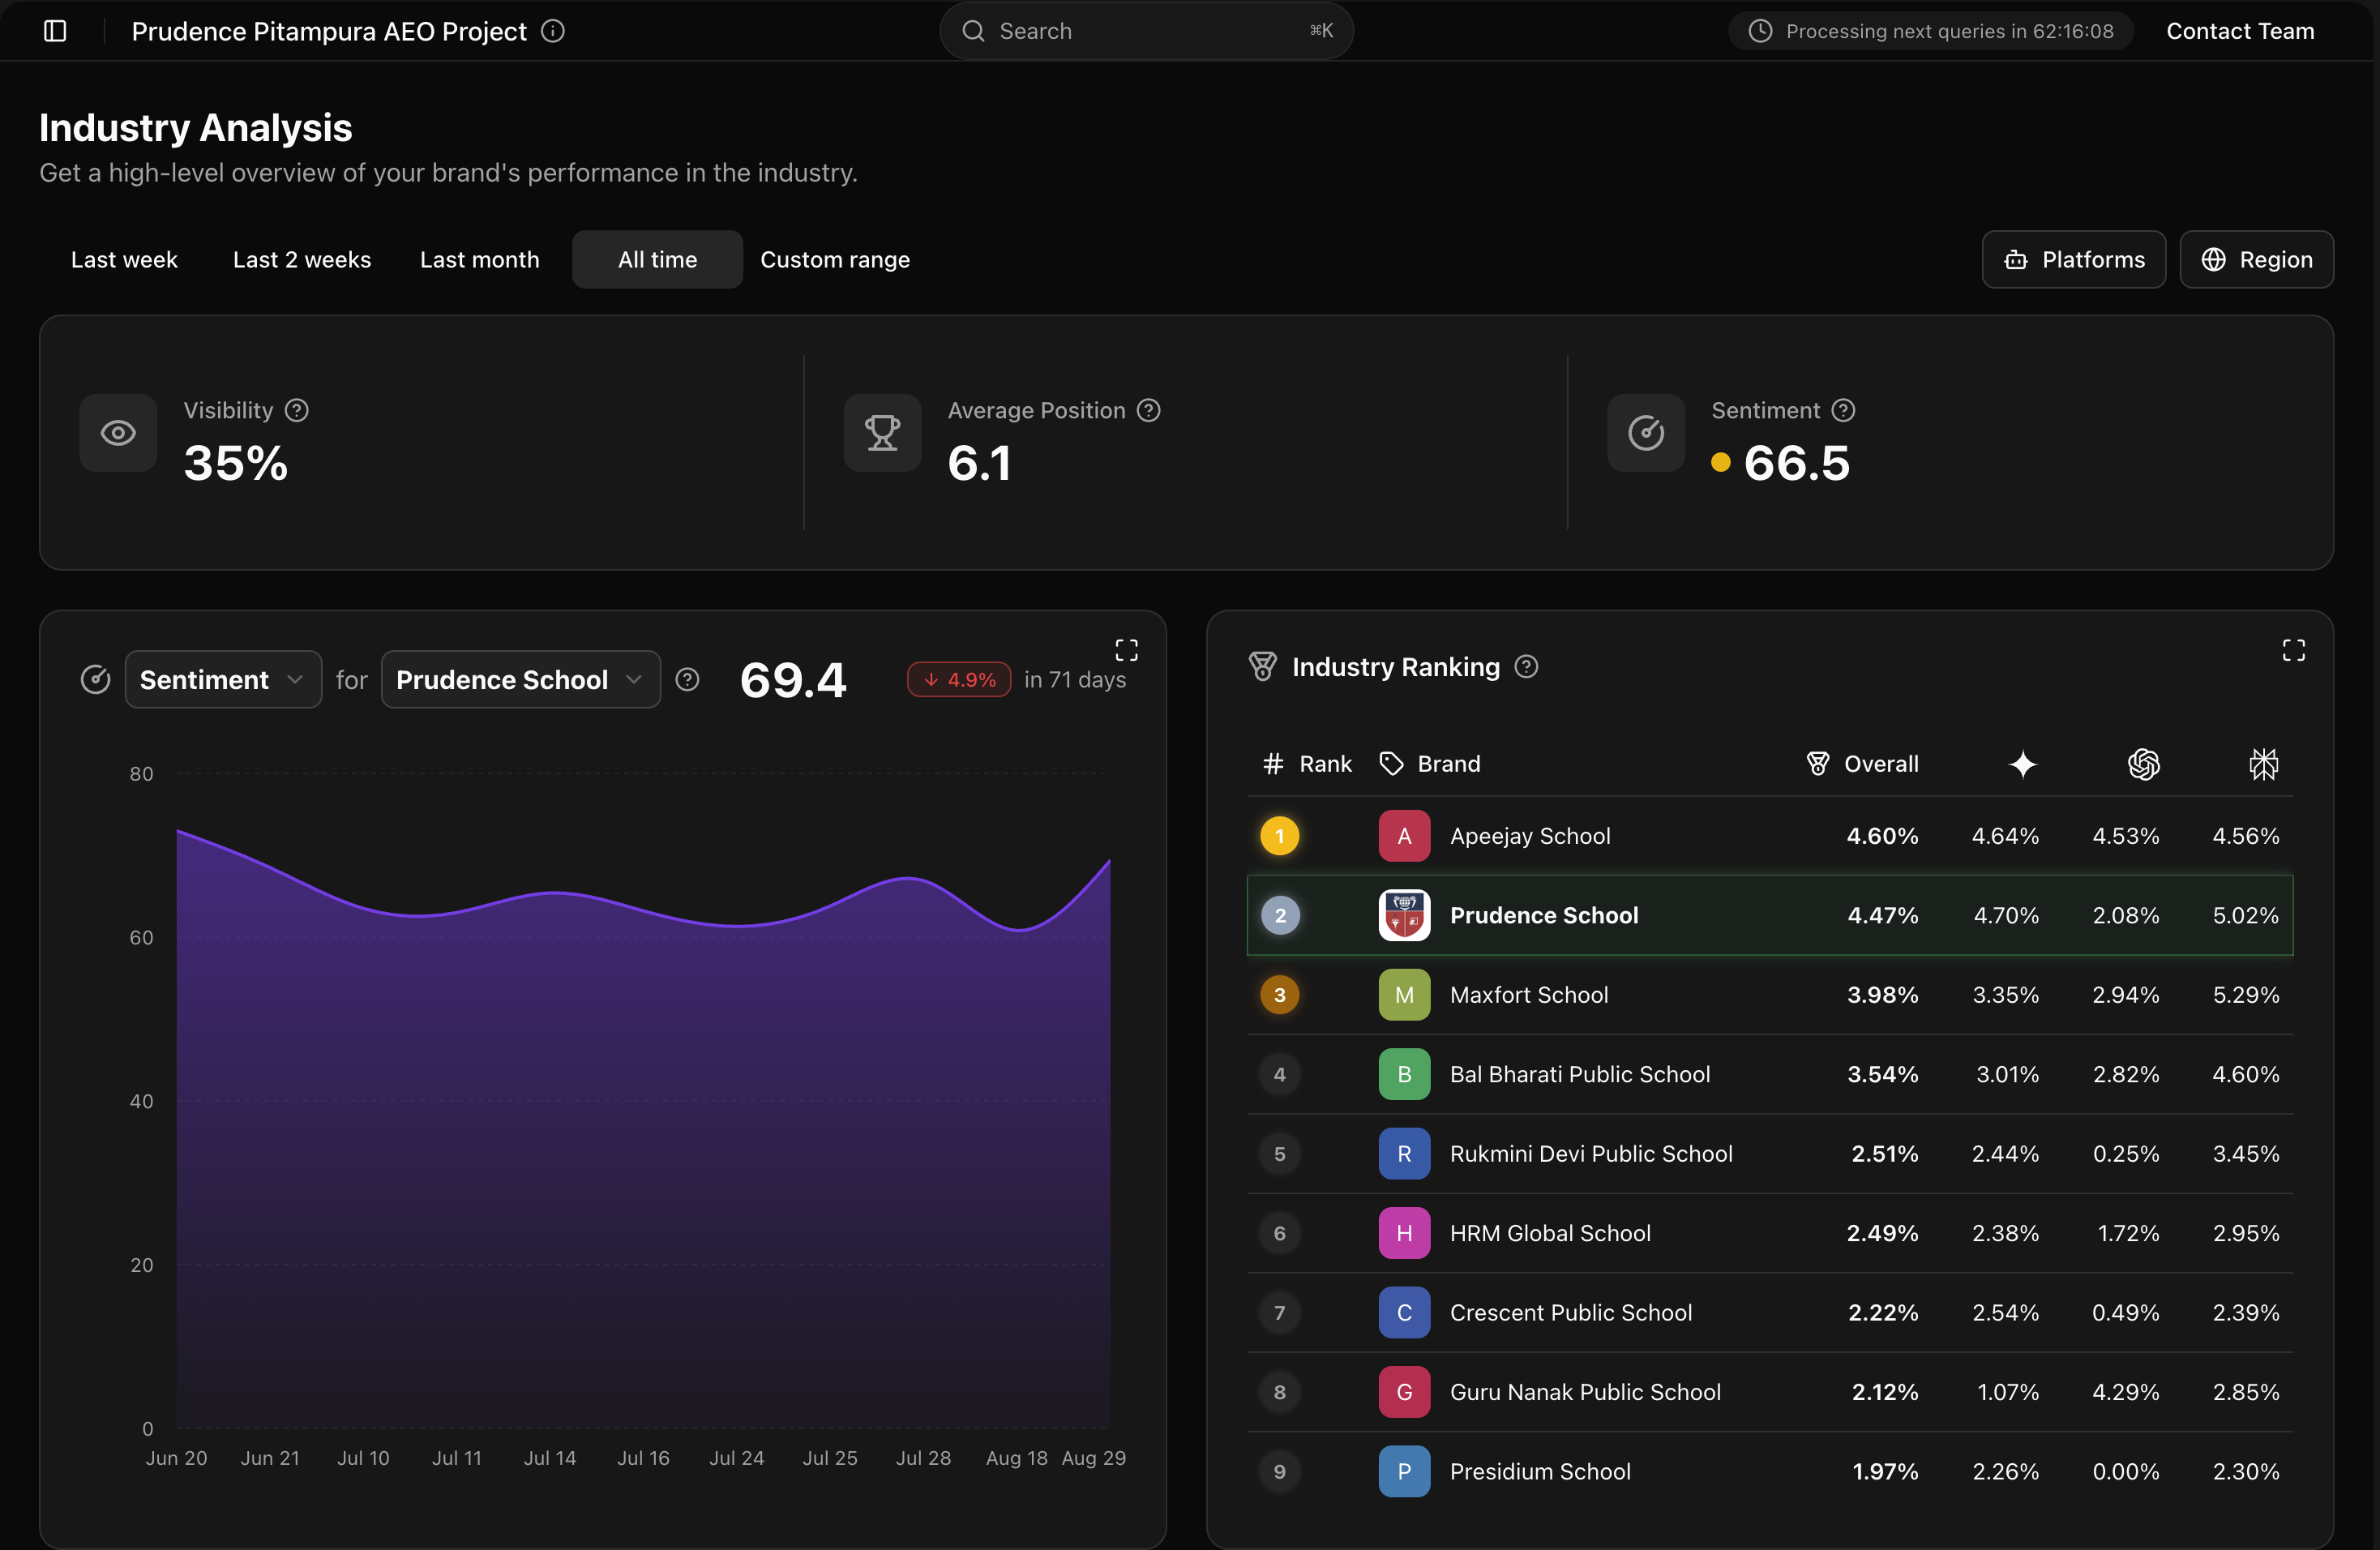Select the All time tab

click(x=657, y=260)
